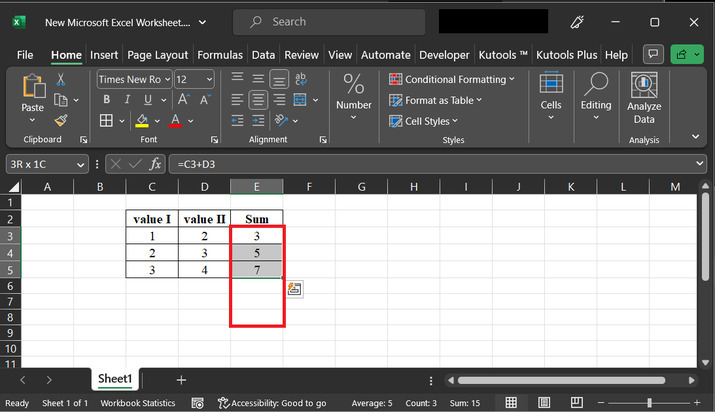
Task: Switch to the Formulas tab
Action: coord(220,55)
